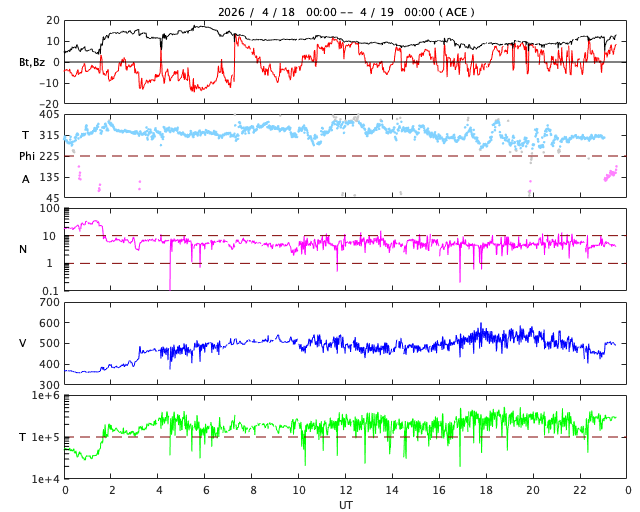Click the "700" tick on the velocity axis

(49, 302)
